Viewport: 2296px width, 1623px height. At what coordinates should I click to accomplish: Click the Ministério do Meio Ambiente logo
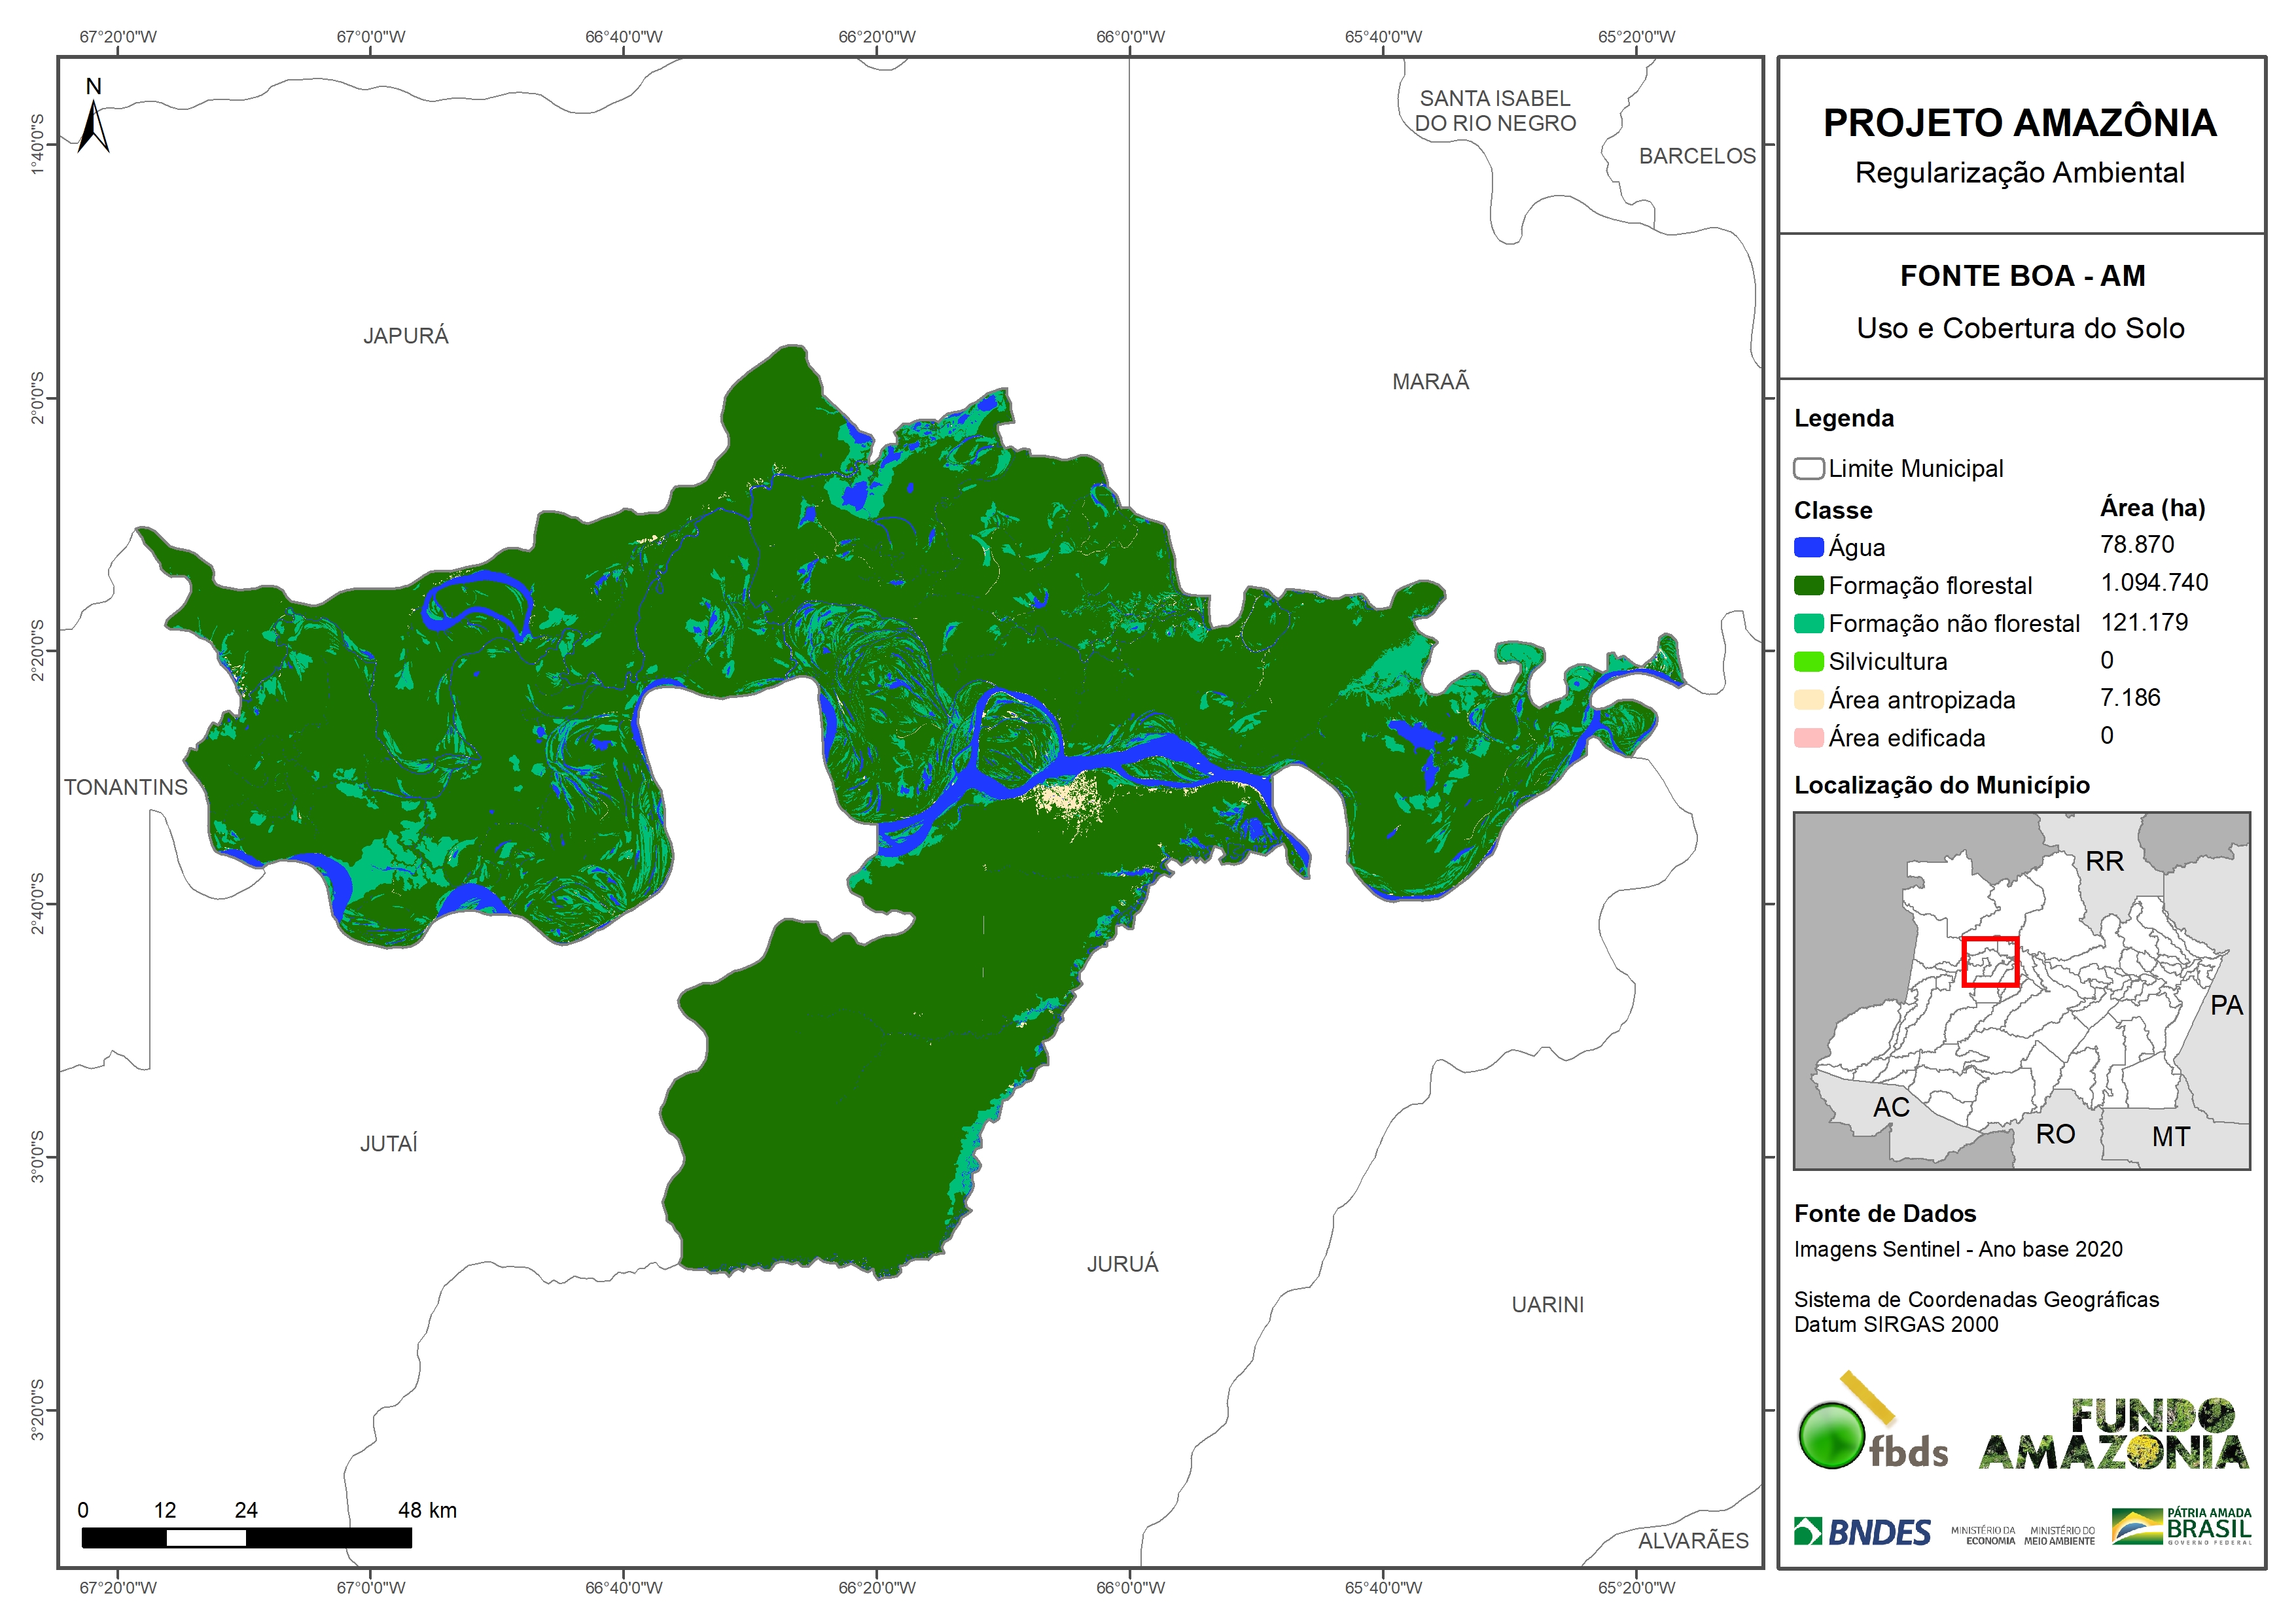[2059, 1535]
